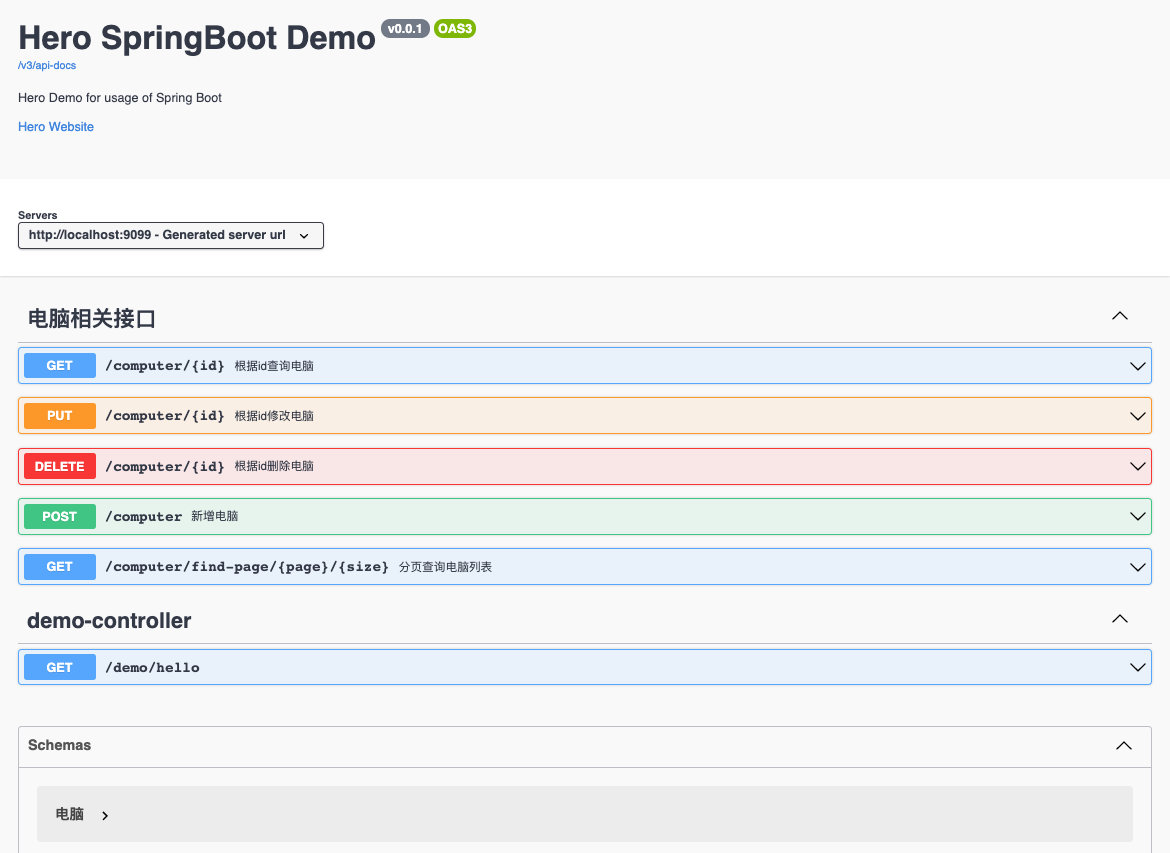Click the Servers label
This screenshot has width=1170, height=853.
[x=37, y=215]
